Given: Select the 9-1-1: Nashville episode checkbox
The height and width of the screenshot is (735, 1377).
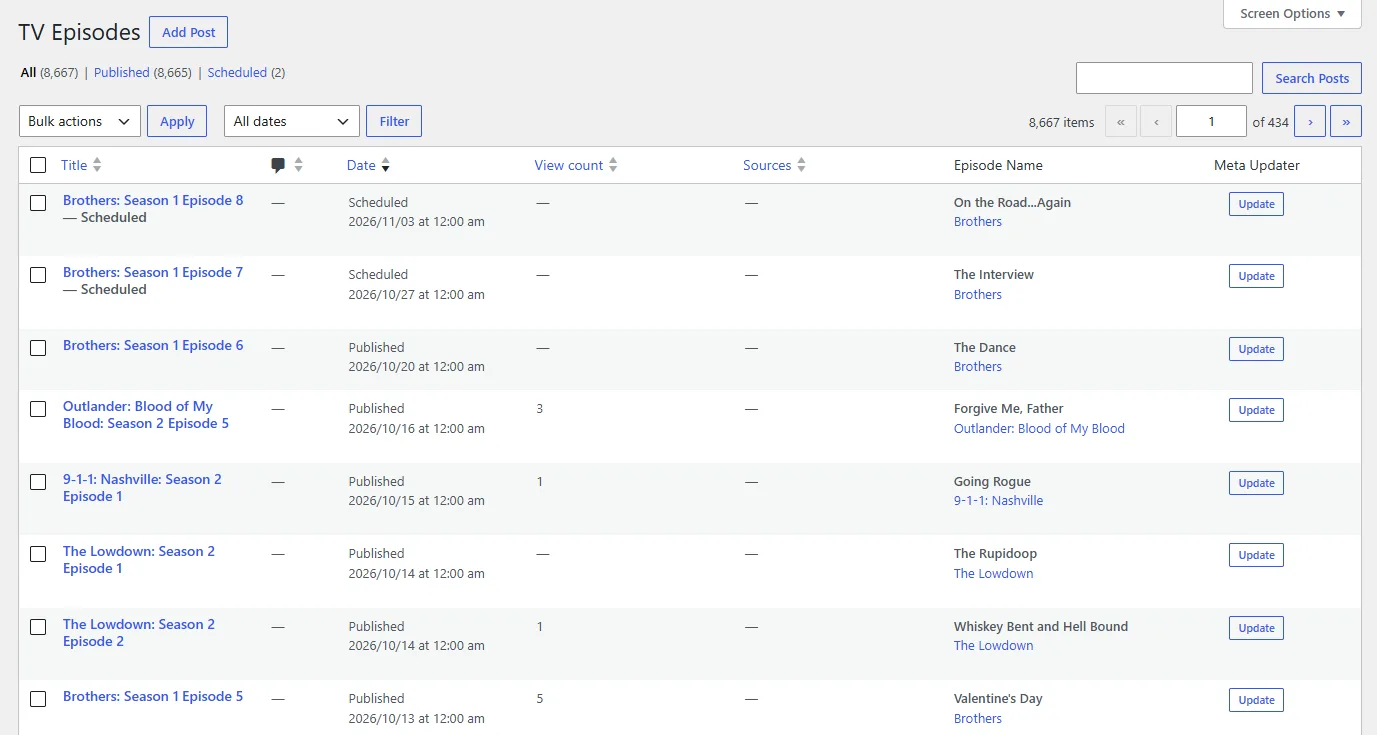Looking at the screenshot, I should (x=38, y=482).
